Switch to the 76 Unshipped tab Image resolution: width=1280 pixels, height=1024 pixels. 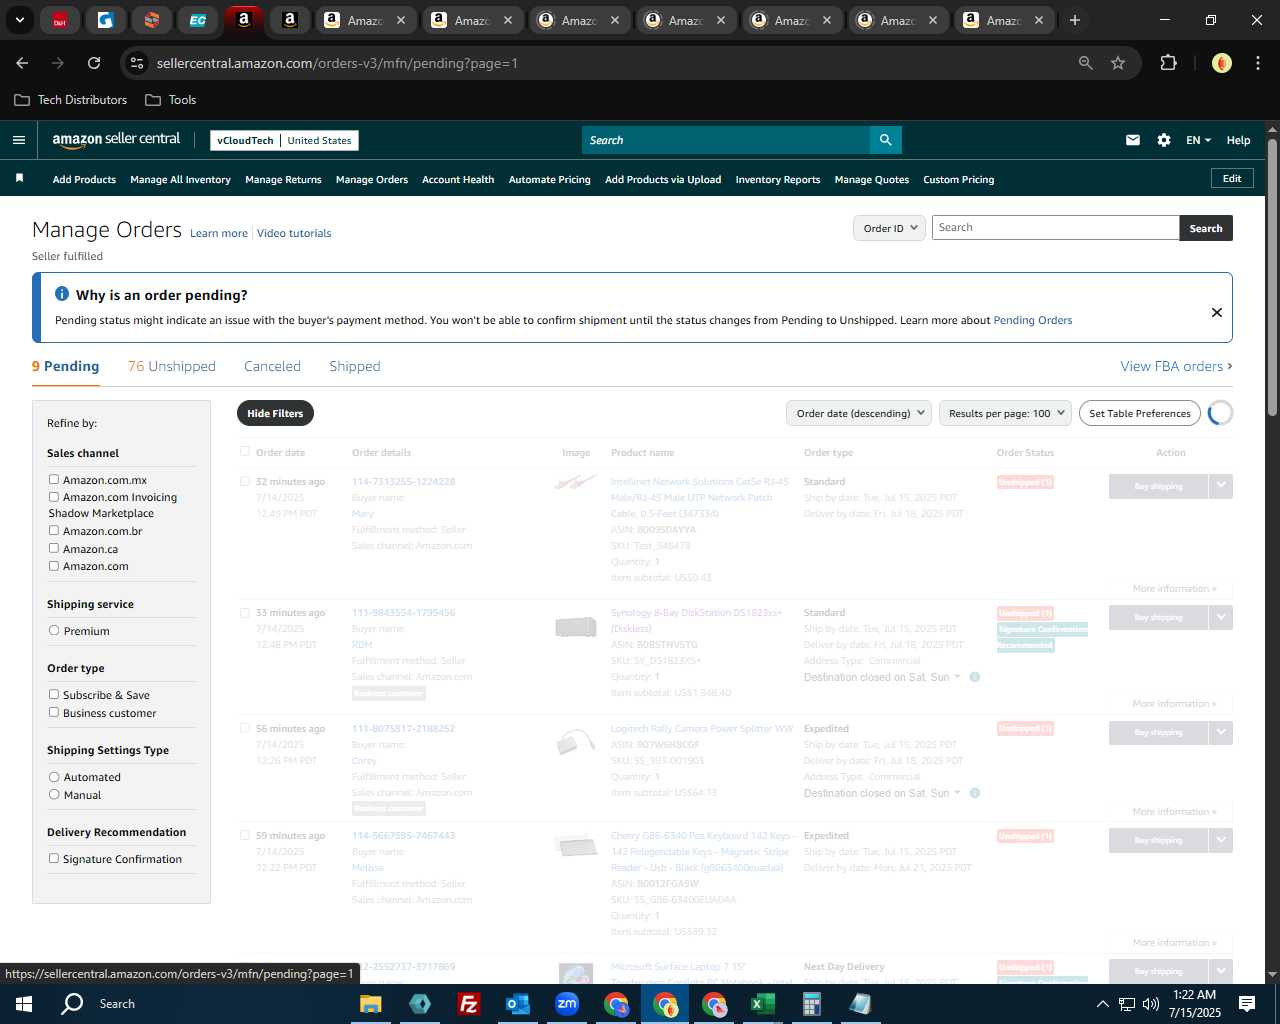pyautogui.click(x=172, y=366)
